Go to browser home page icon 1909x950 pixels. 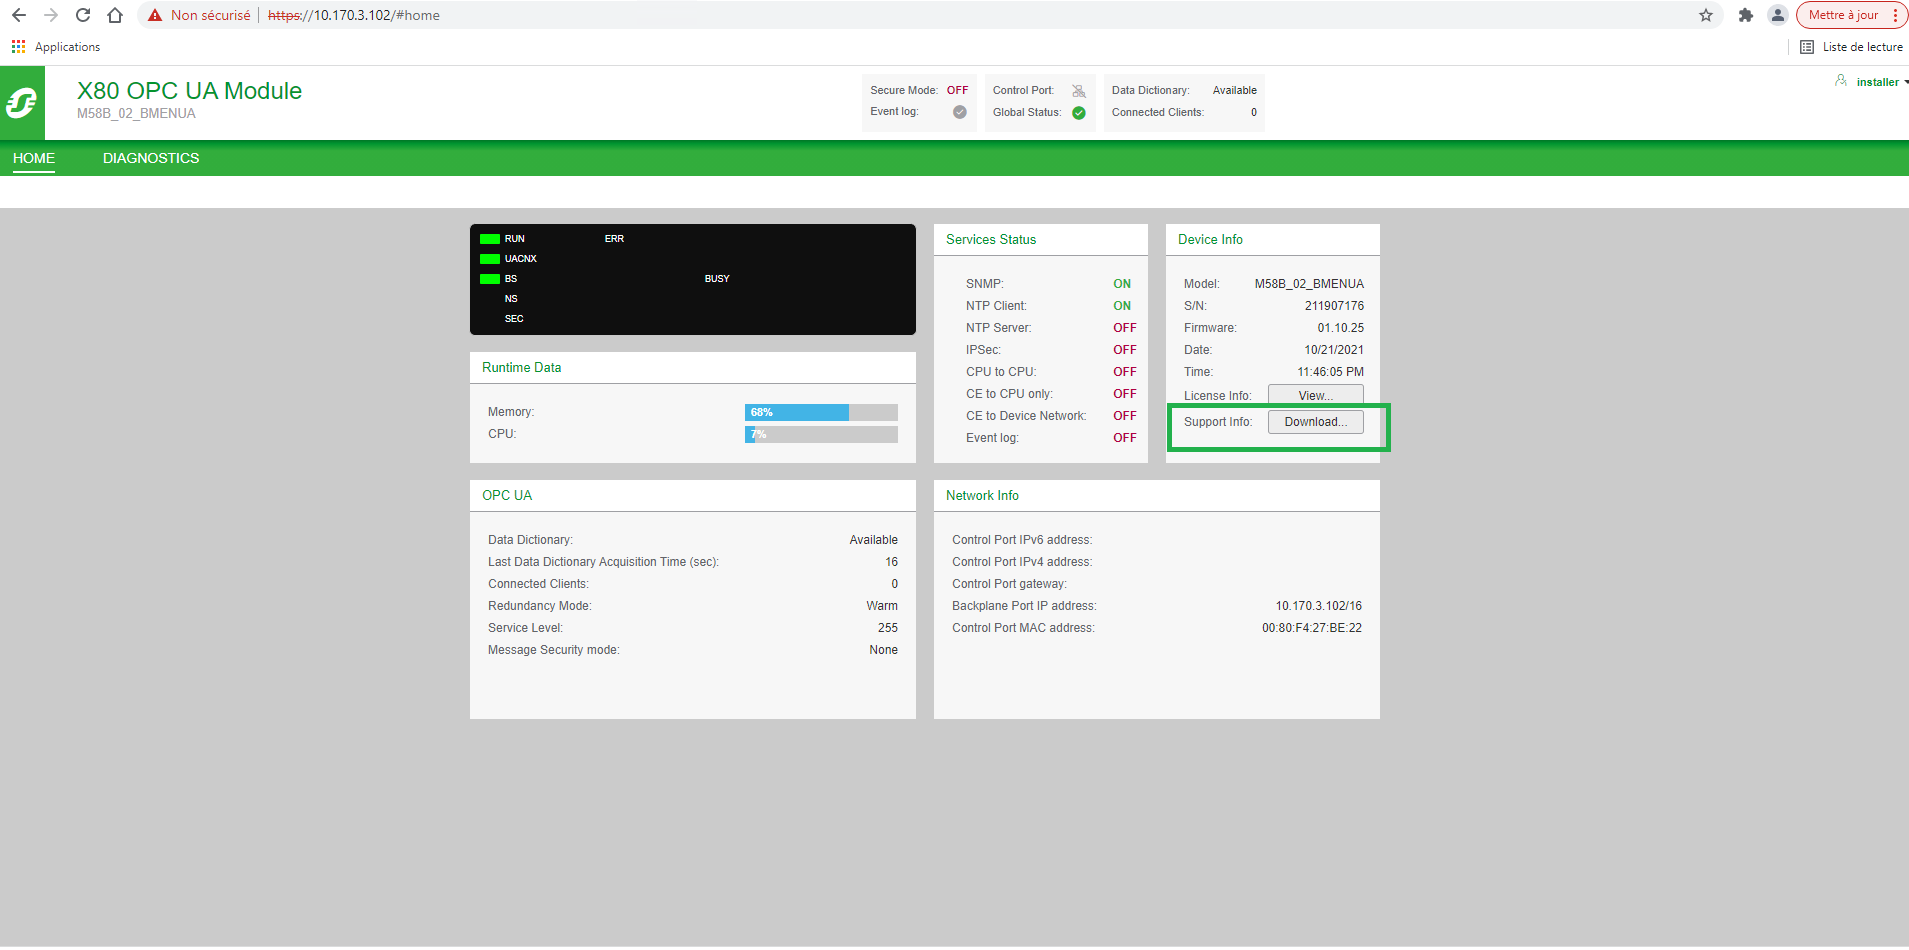click(115, 15)
